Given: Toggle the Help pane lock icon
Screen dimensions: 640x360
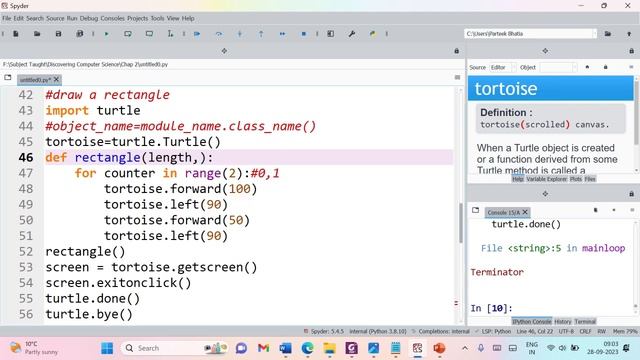Looking at the screenshot, I should coord(605,67).
